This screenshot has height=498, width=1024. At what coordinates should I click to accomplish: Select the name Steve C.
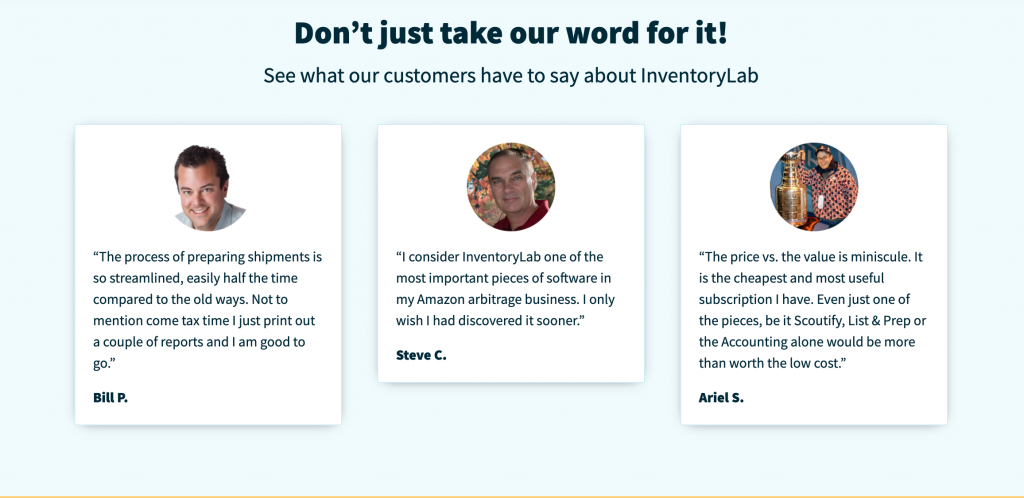[421, 355]
